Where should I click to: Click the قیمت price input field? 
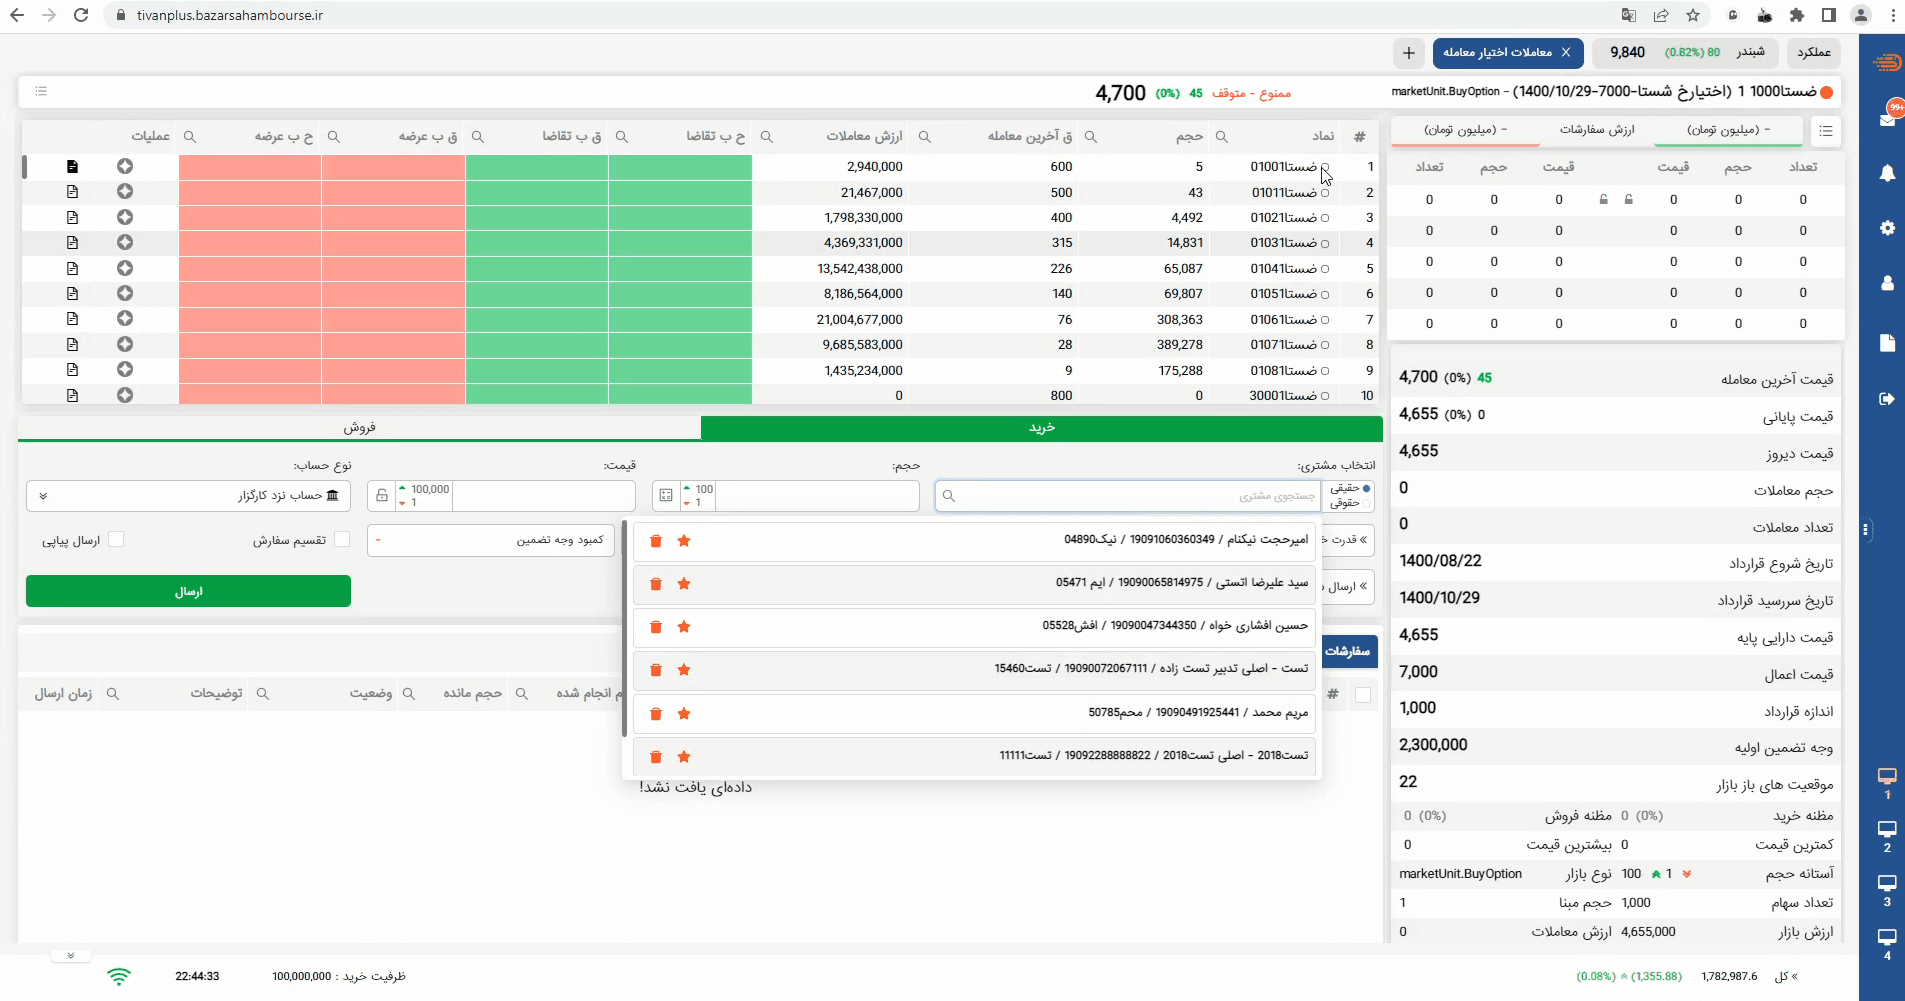[x=543, y=496]
